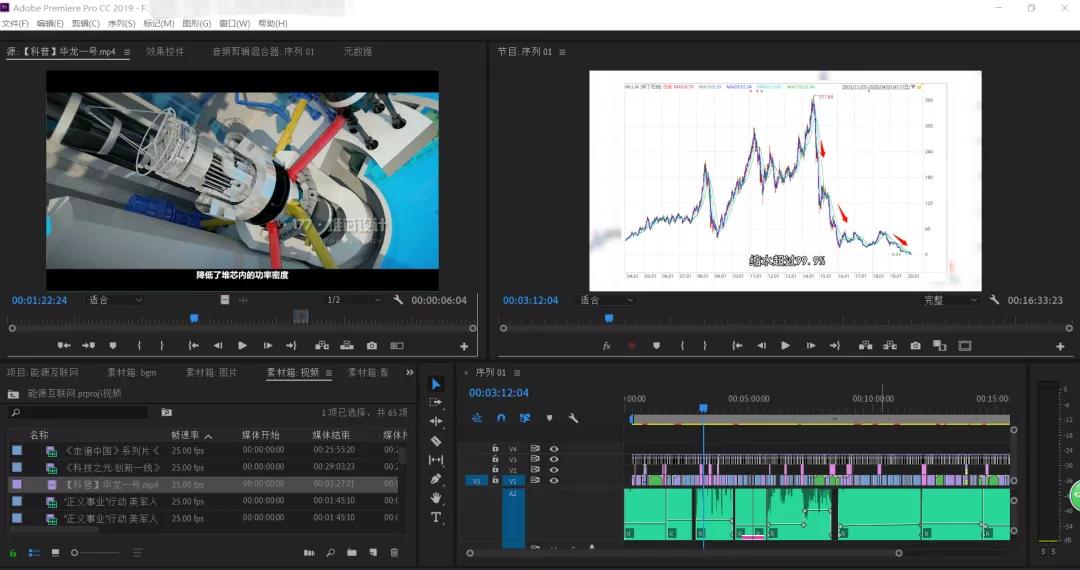Step back one frame in Source monitor
Screen dimensions: 1080x570
point(218,346)
